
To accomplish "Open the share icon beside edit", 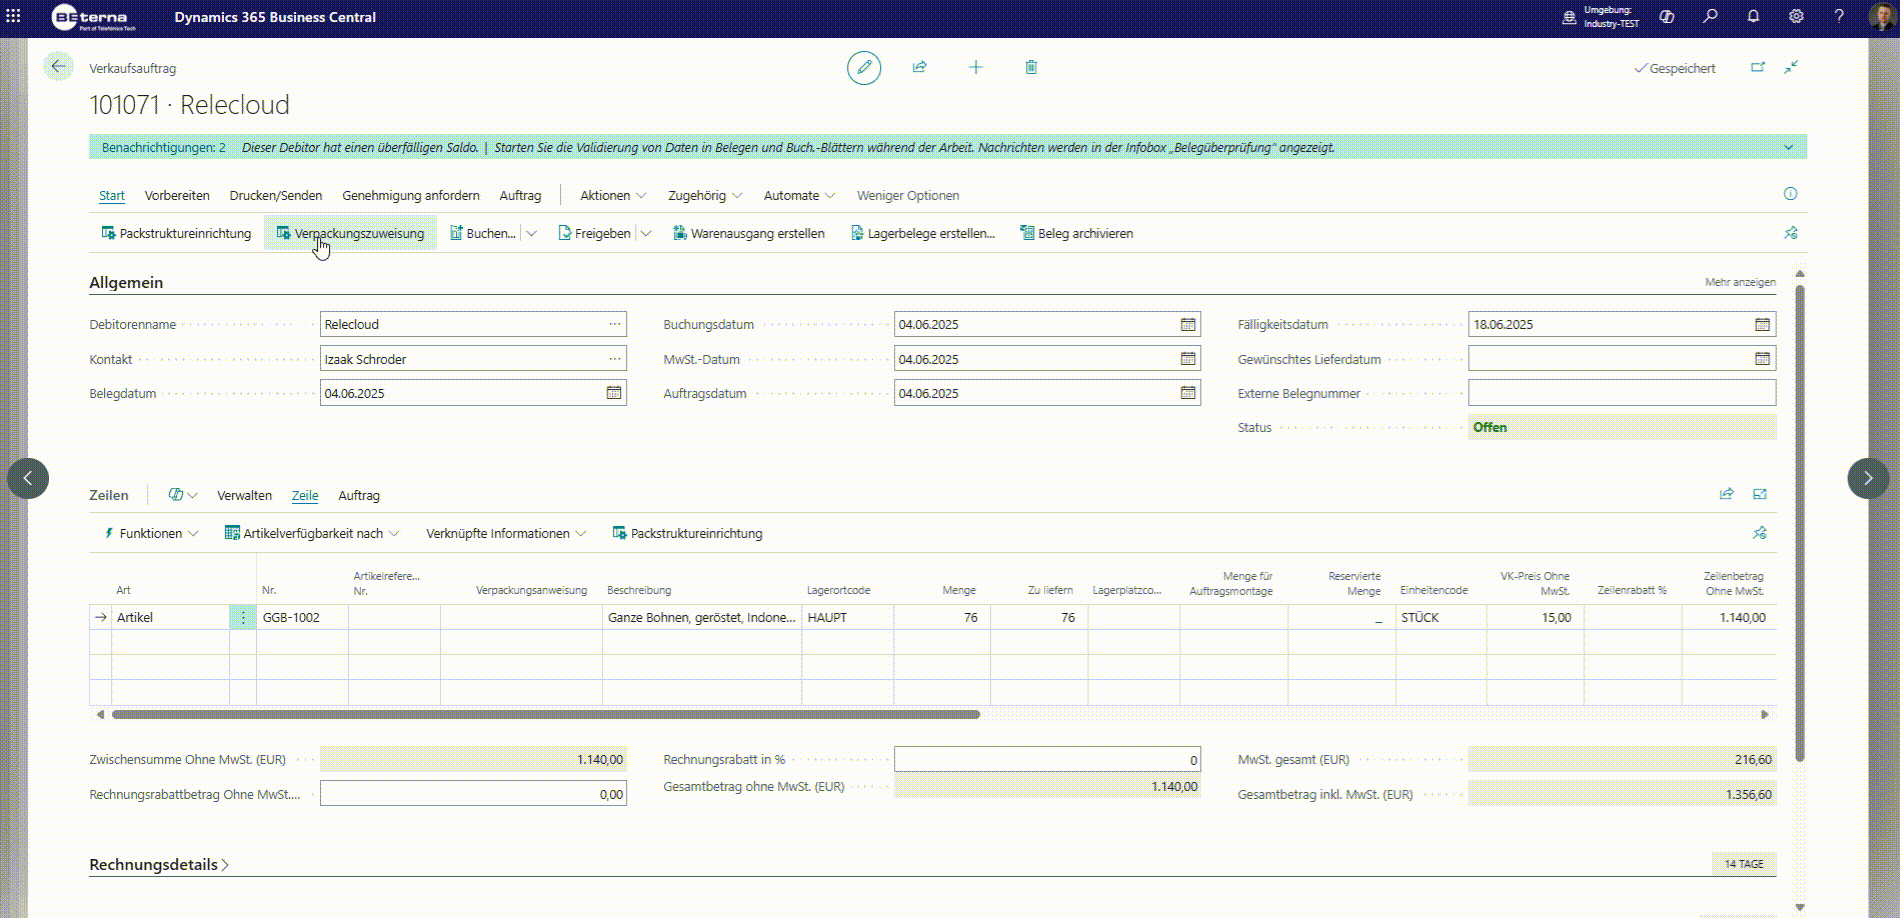I will click(x=920, y=67).
